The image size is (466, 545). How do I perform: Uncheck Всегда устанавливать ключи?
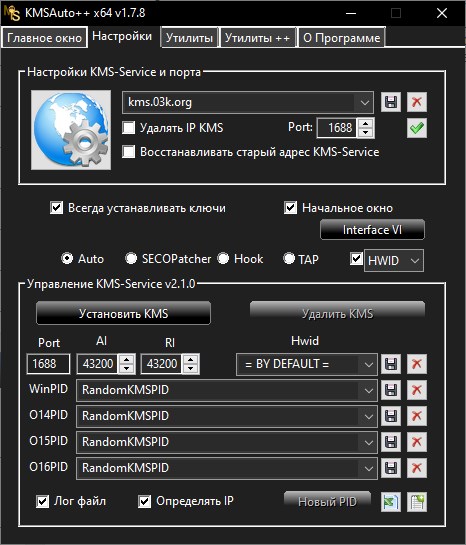(x=56, y=208)
